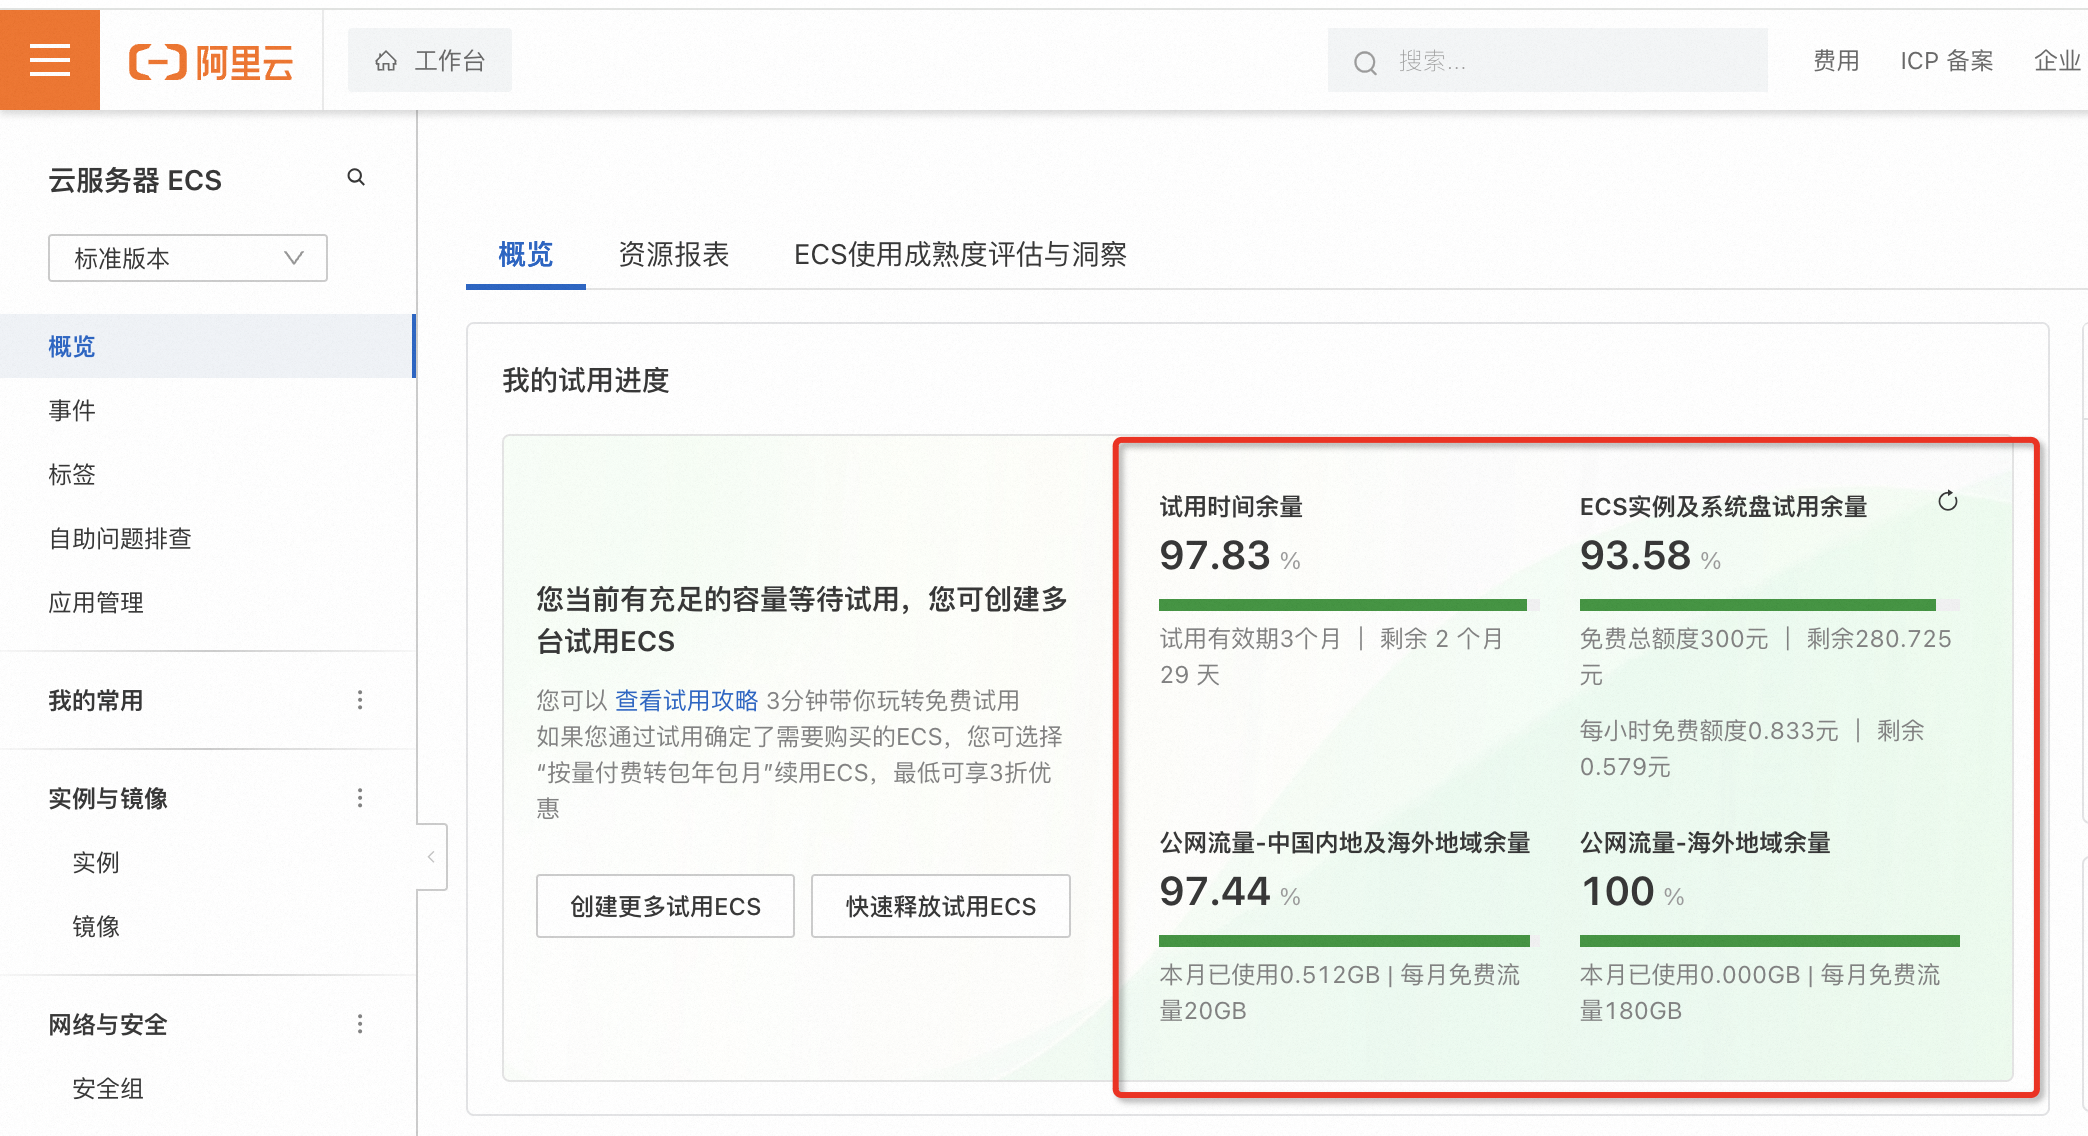Switch to the ECS使用成熟度评估与洞察 tab
2088x1136 pixels.
point(960,255)
